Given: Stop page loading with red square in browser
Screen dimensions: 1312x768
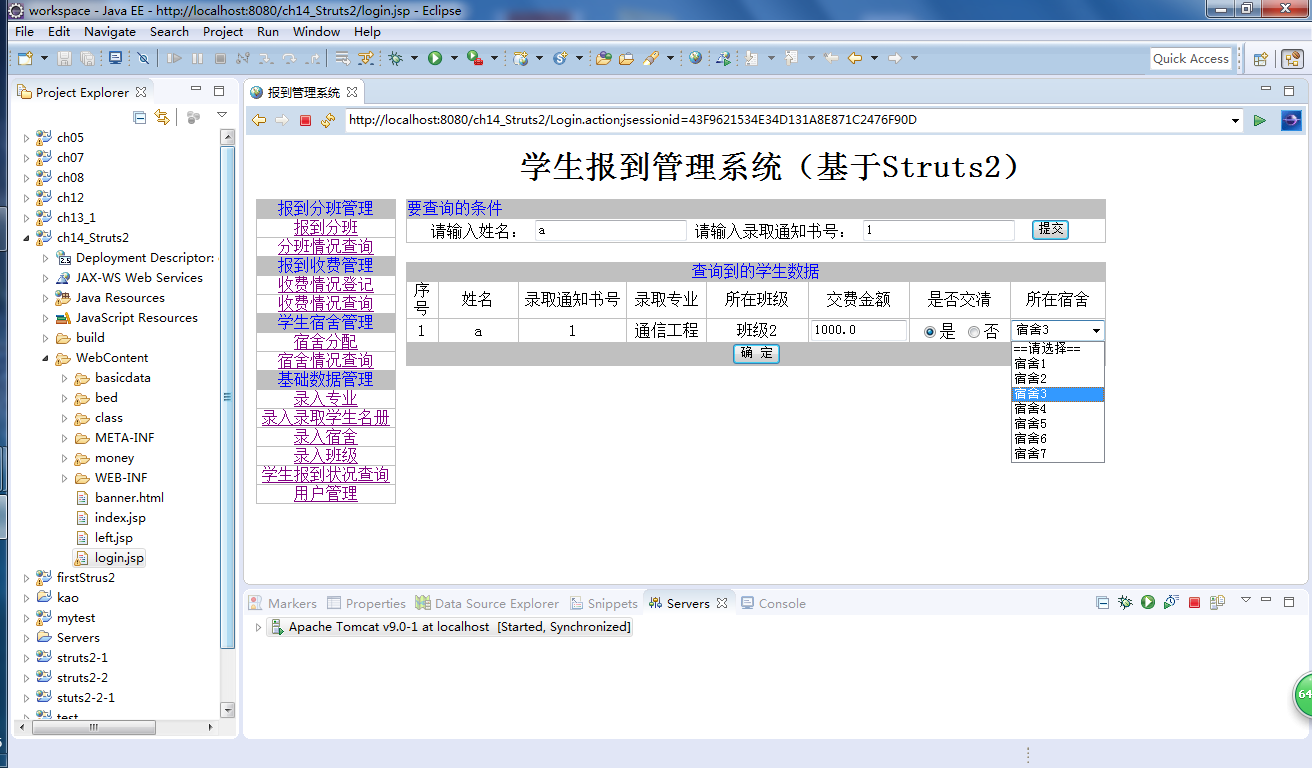Looking at the screenshot, I should pos(306,120).
